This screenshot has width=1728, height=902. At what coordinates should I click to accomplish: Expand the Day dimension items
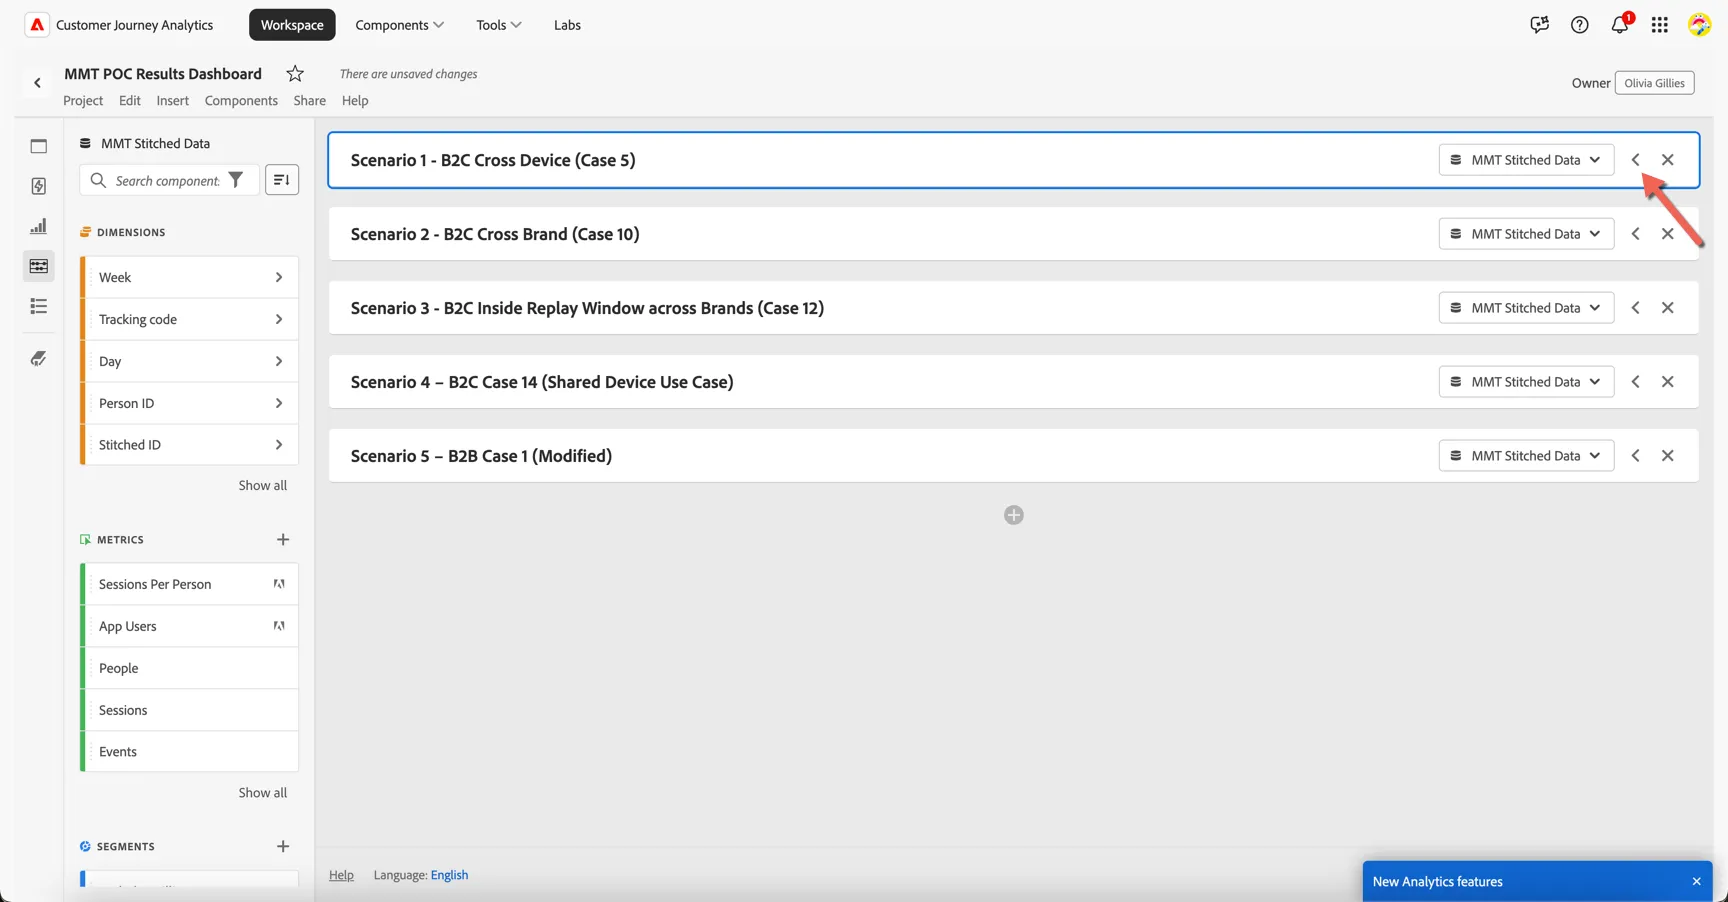tap(279, 362)
